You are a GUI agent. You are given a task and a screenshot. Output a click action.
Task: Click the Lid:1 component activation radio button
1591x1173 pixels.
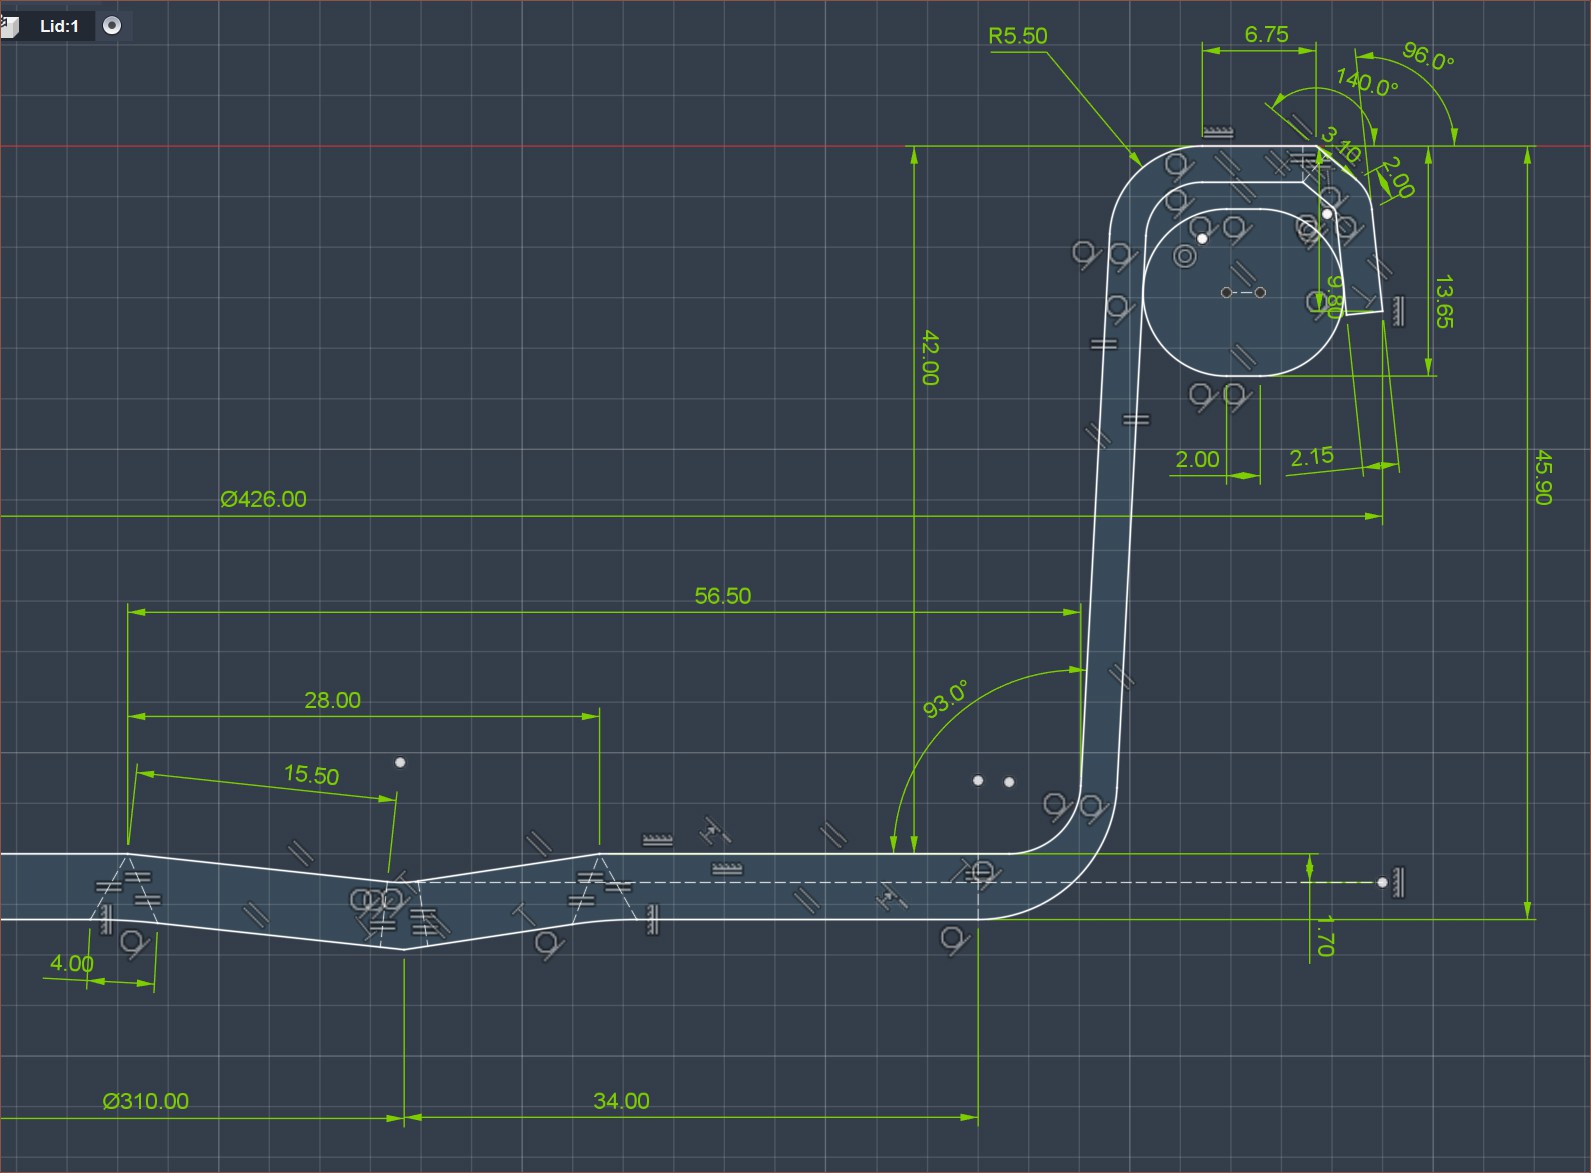pos(112,26)
